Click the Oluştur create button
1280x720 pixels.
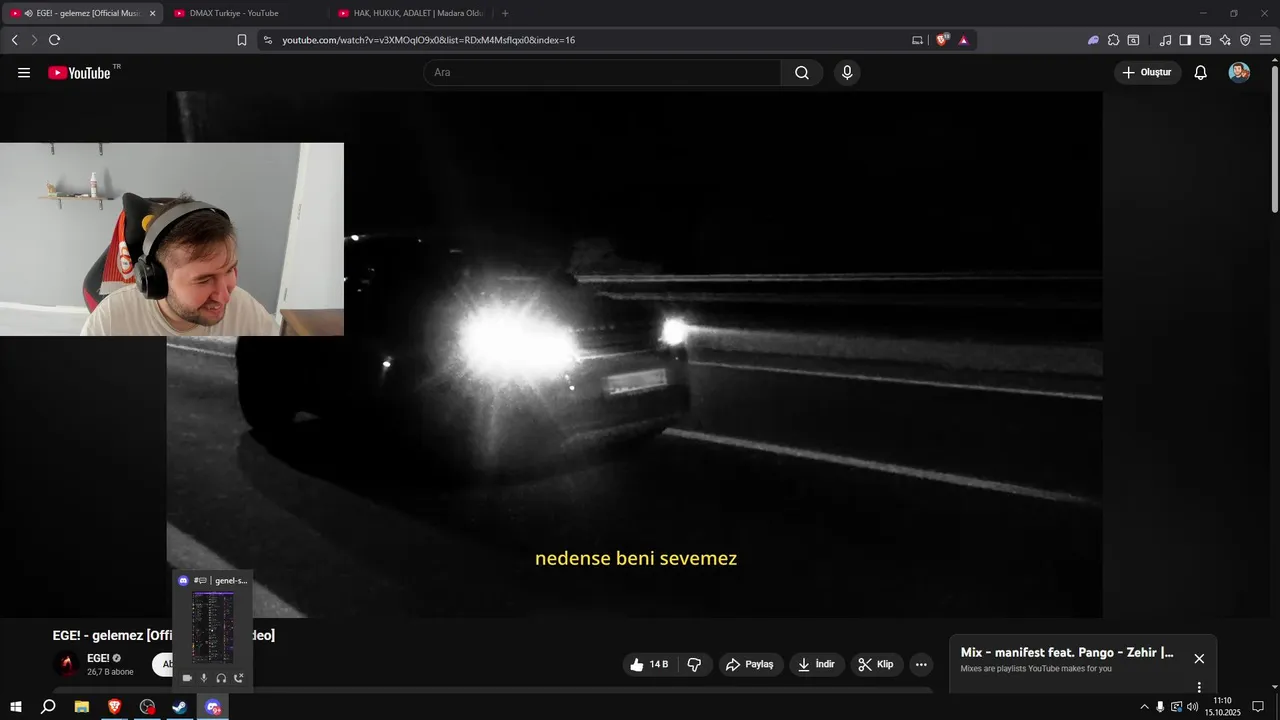(x=1147, y=73)
